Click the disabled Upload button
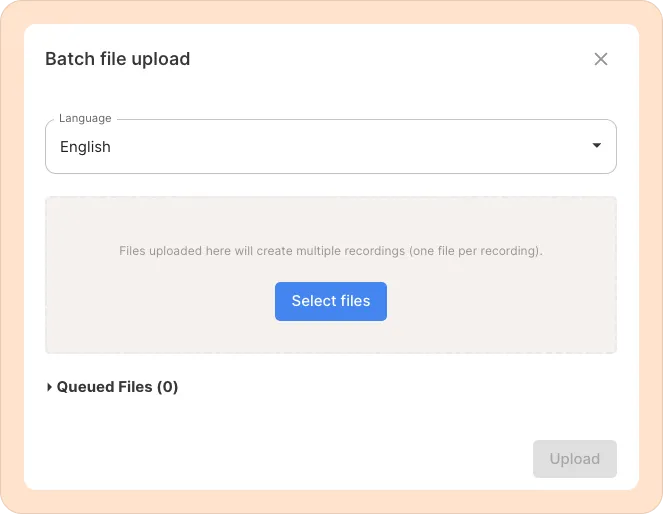Screen dimensions: 663x514 pos(574,459)
